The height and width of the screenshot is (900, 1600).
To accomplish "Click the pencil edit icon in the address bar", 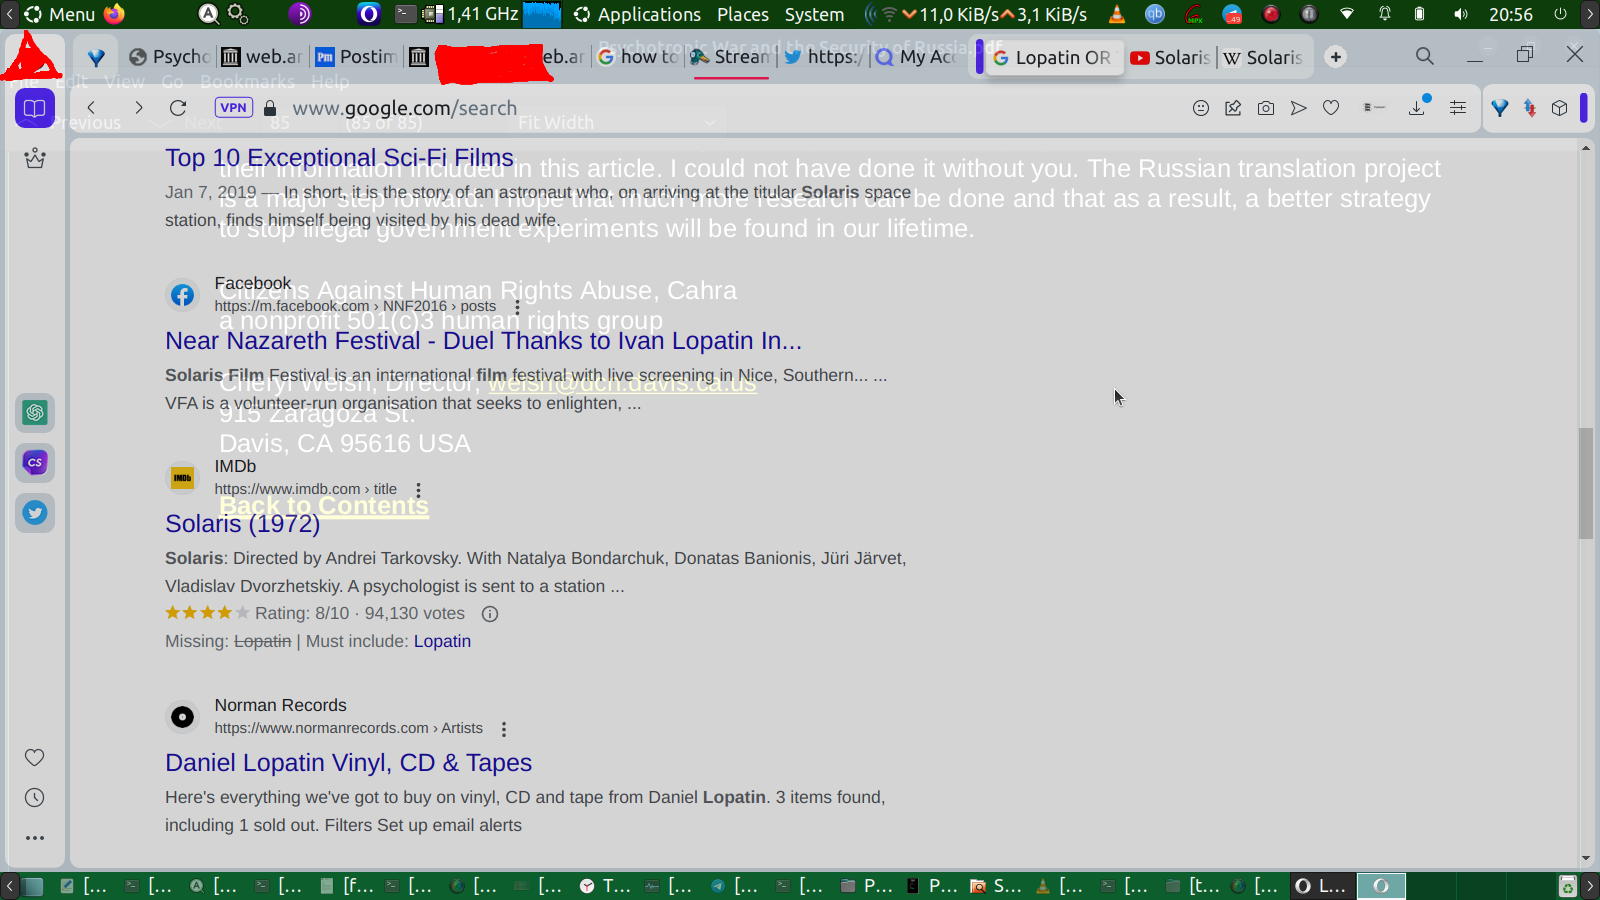I will coord(1233,108).
